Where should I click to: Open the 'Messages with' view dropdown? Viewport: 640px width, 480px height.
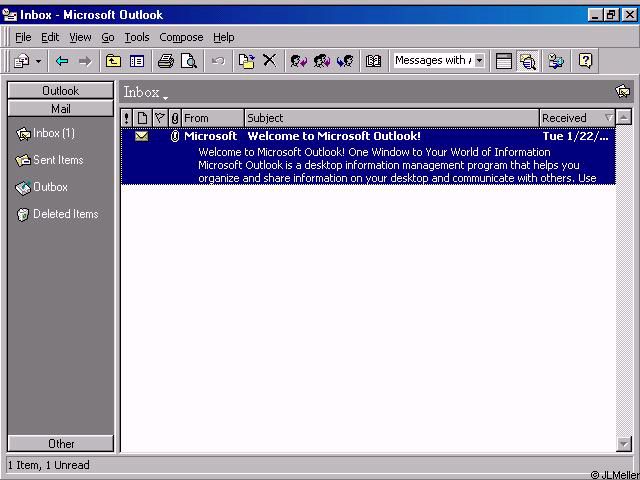pyautogui.click(x=480, y=61)
